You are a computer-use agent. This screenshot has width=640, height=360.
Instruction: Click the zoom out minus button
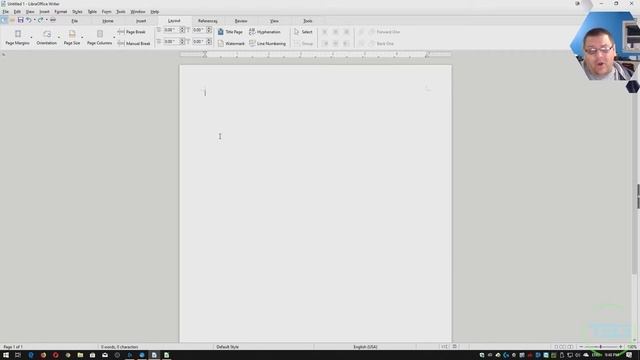pos(581,347)
